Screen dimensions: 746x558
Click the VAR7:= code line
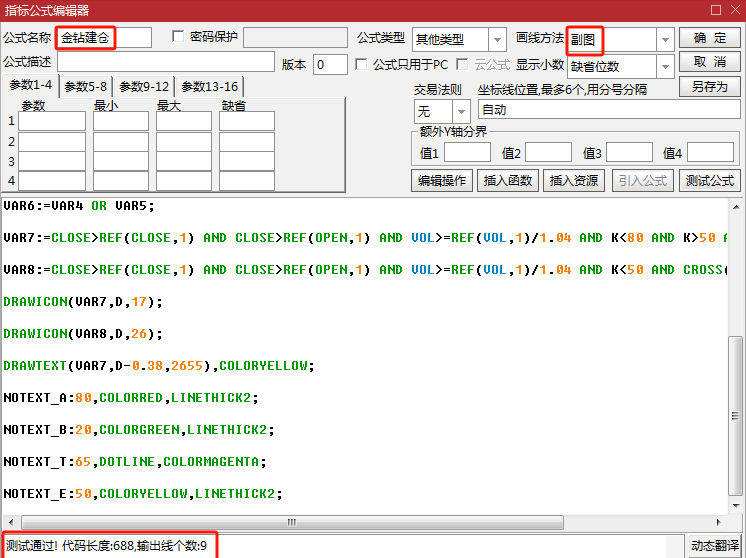(365, 237)
